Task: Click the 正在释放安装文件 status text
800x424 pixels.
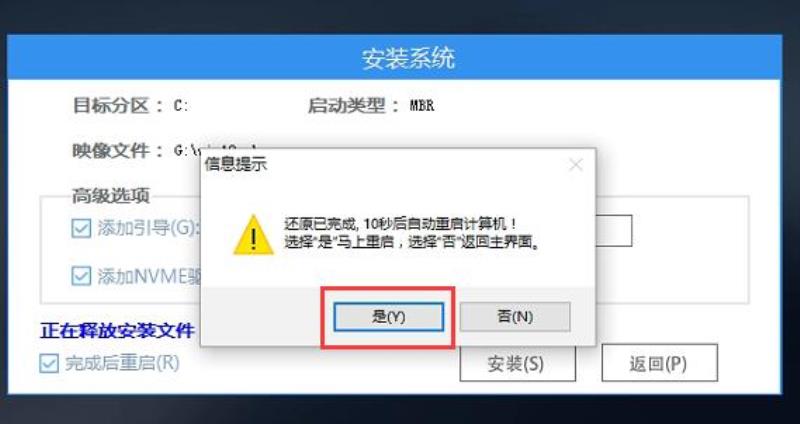Action: [117, 331]
